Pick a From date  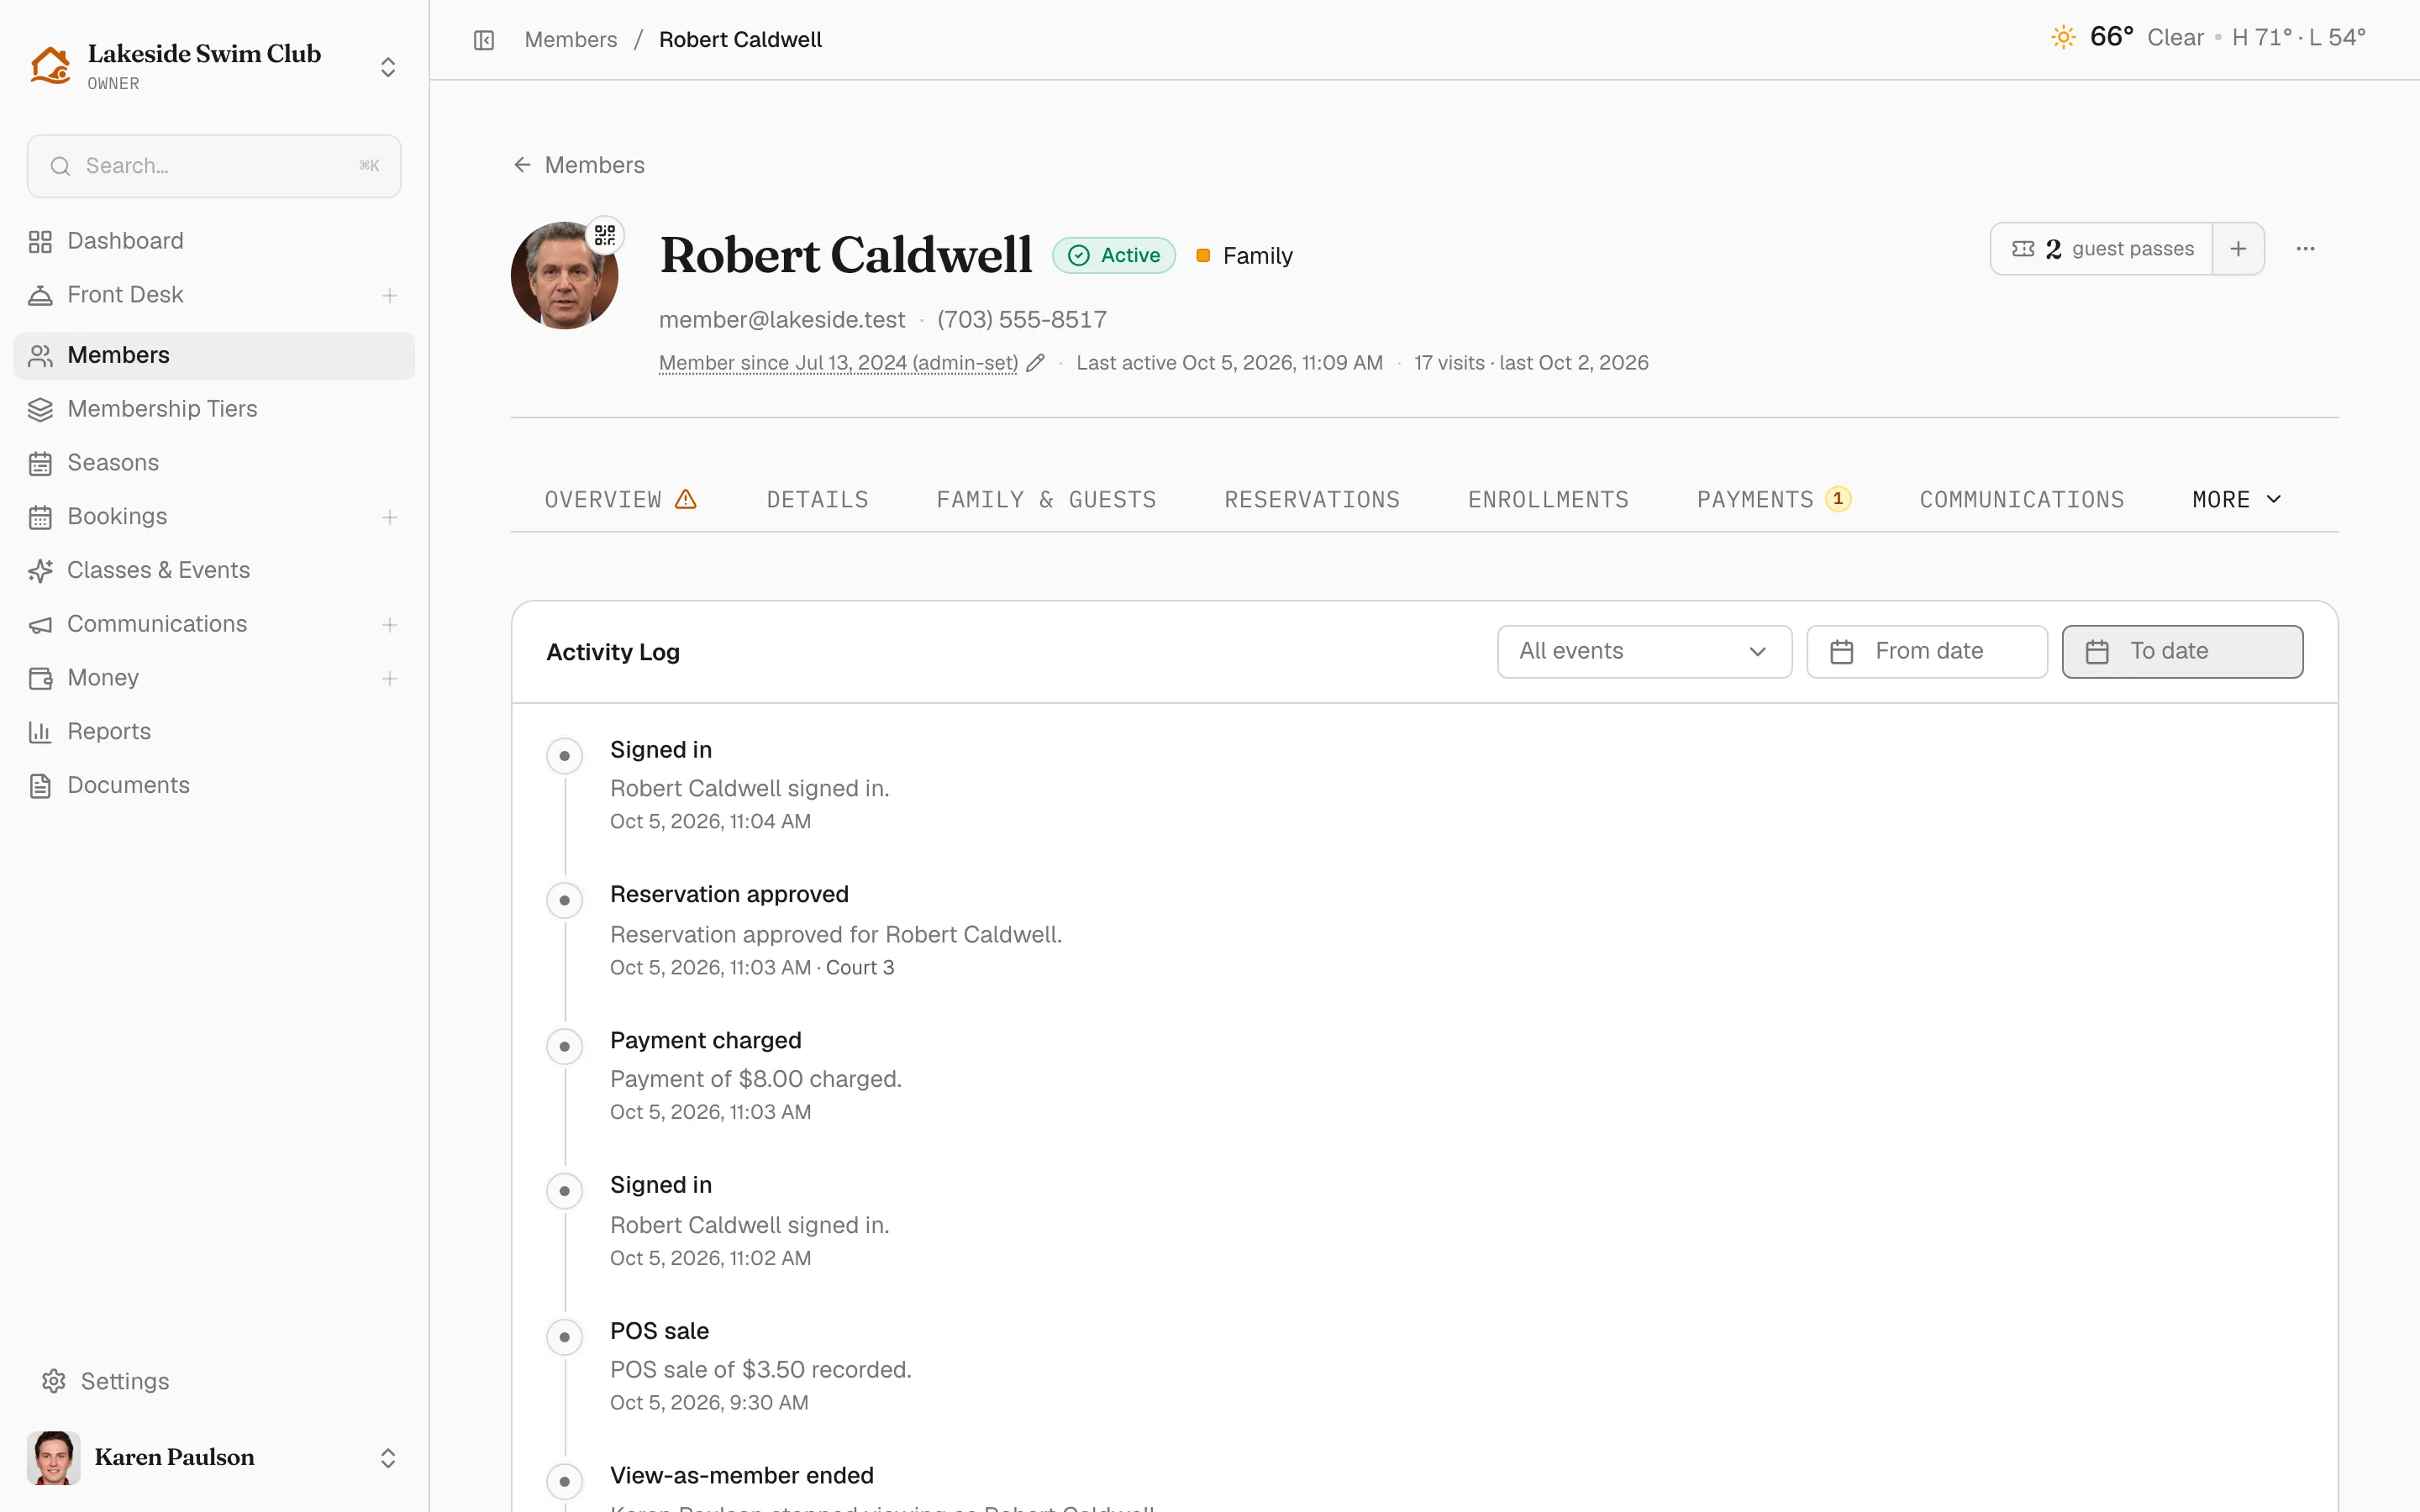coord(1927,652)
